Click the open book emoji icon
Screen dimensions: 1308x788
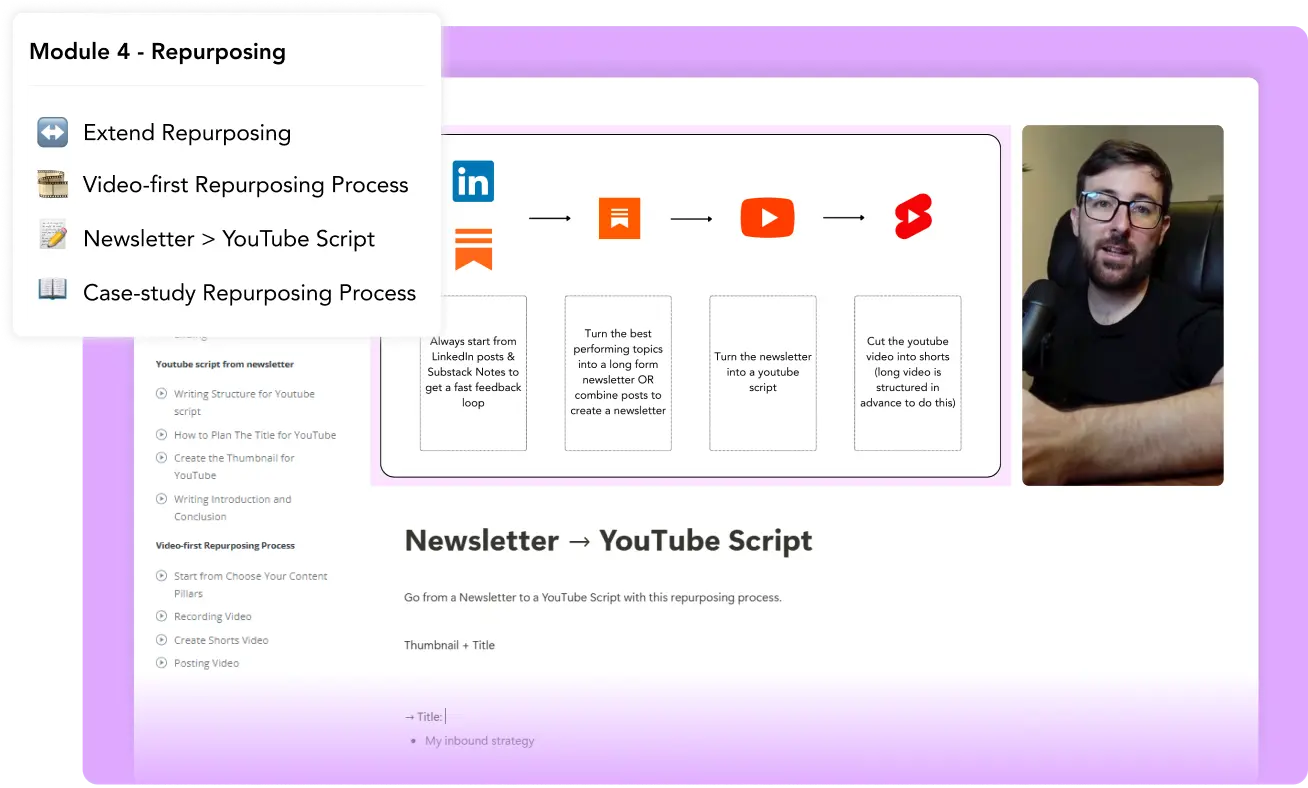(52, 290)
